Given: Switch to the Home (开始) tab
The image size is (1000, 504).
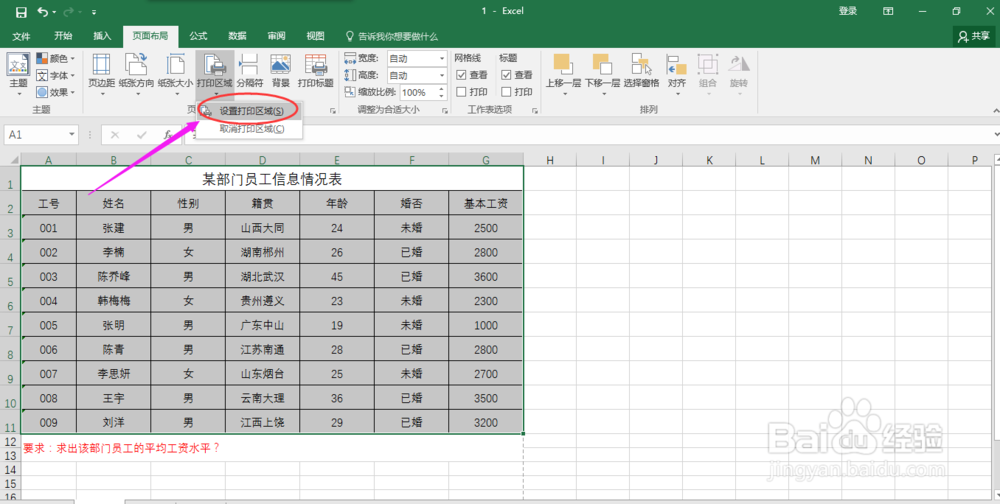Looking at the screenshot, I should [x=63, y=36].
